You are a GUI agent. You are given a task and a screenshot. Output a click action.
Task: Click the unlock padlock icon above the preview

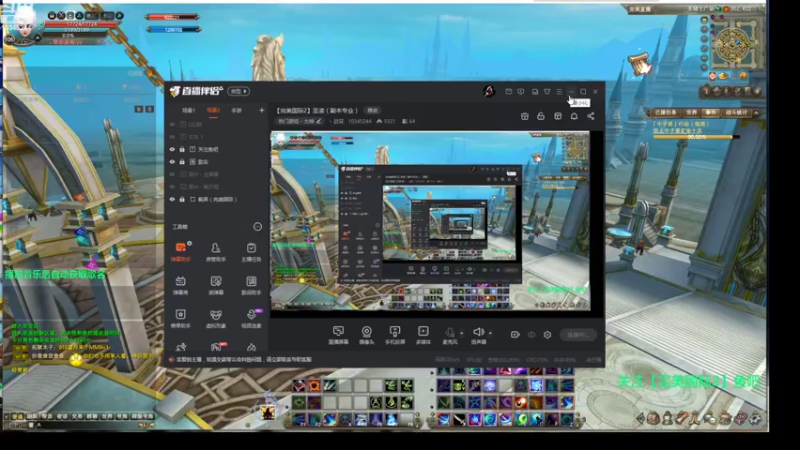[x=541, y=116]
